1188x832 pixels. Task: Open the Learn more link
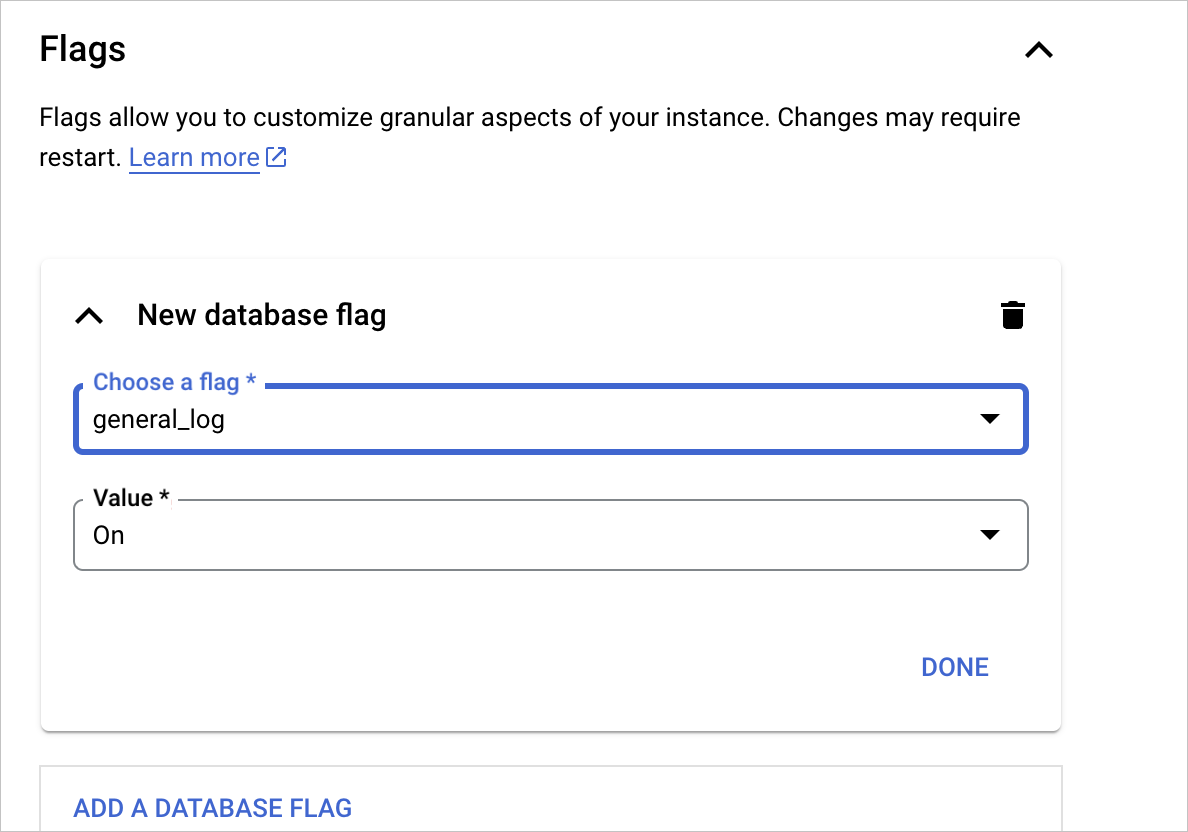pos(194,158)
